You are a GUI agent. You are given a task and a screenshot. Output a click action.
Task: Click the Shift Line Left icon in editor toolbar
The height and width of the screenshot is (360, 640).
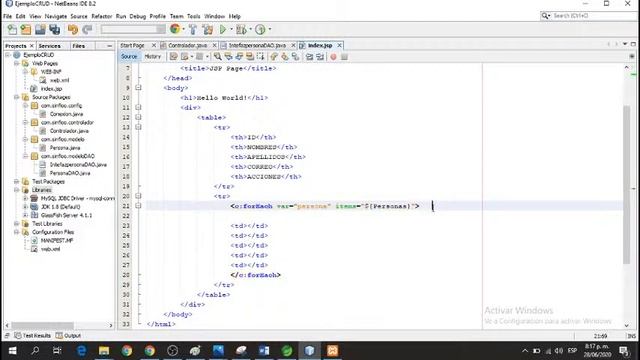pyautogui.click(x=309, y=57)
